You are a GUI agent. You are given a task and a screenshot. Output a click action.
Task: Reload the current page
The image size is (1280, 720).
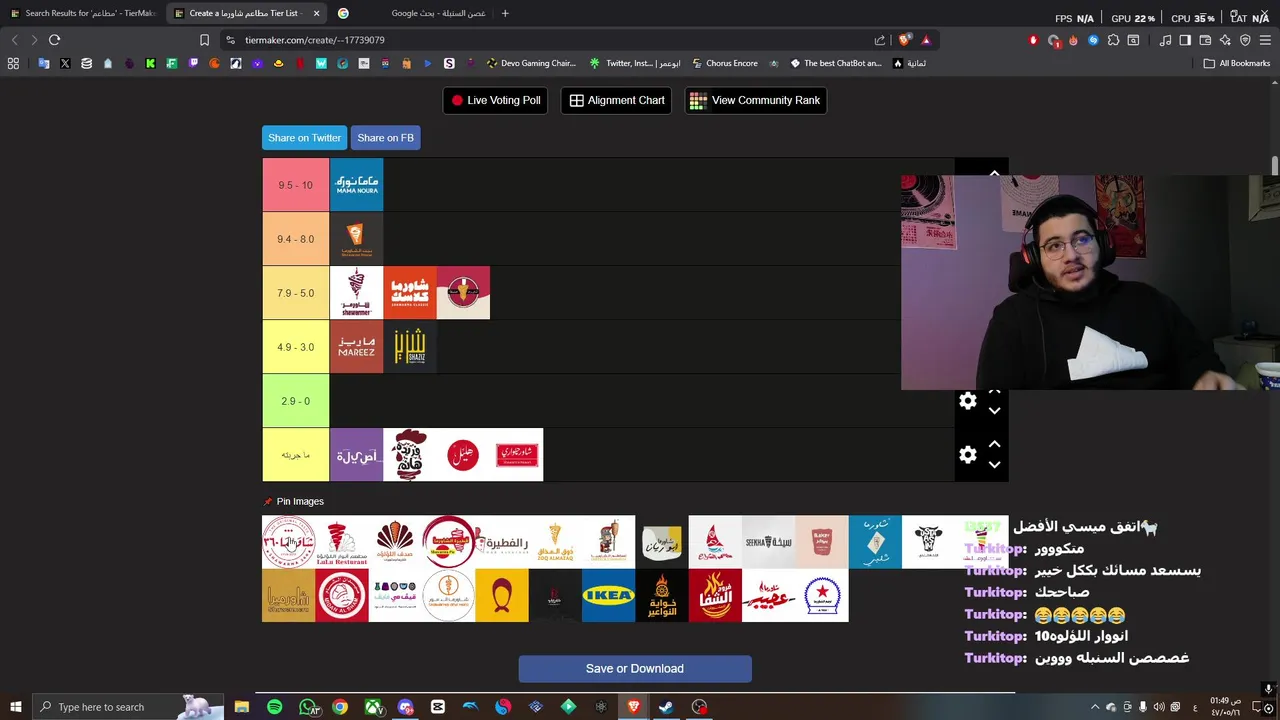(54, 40)
